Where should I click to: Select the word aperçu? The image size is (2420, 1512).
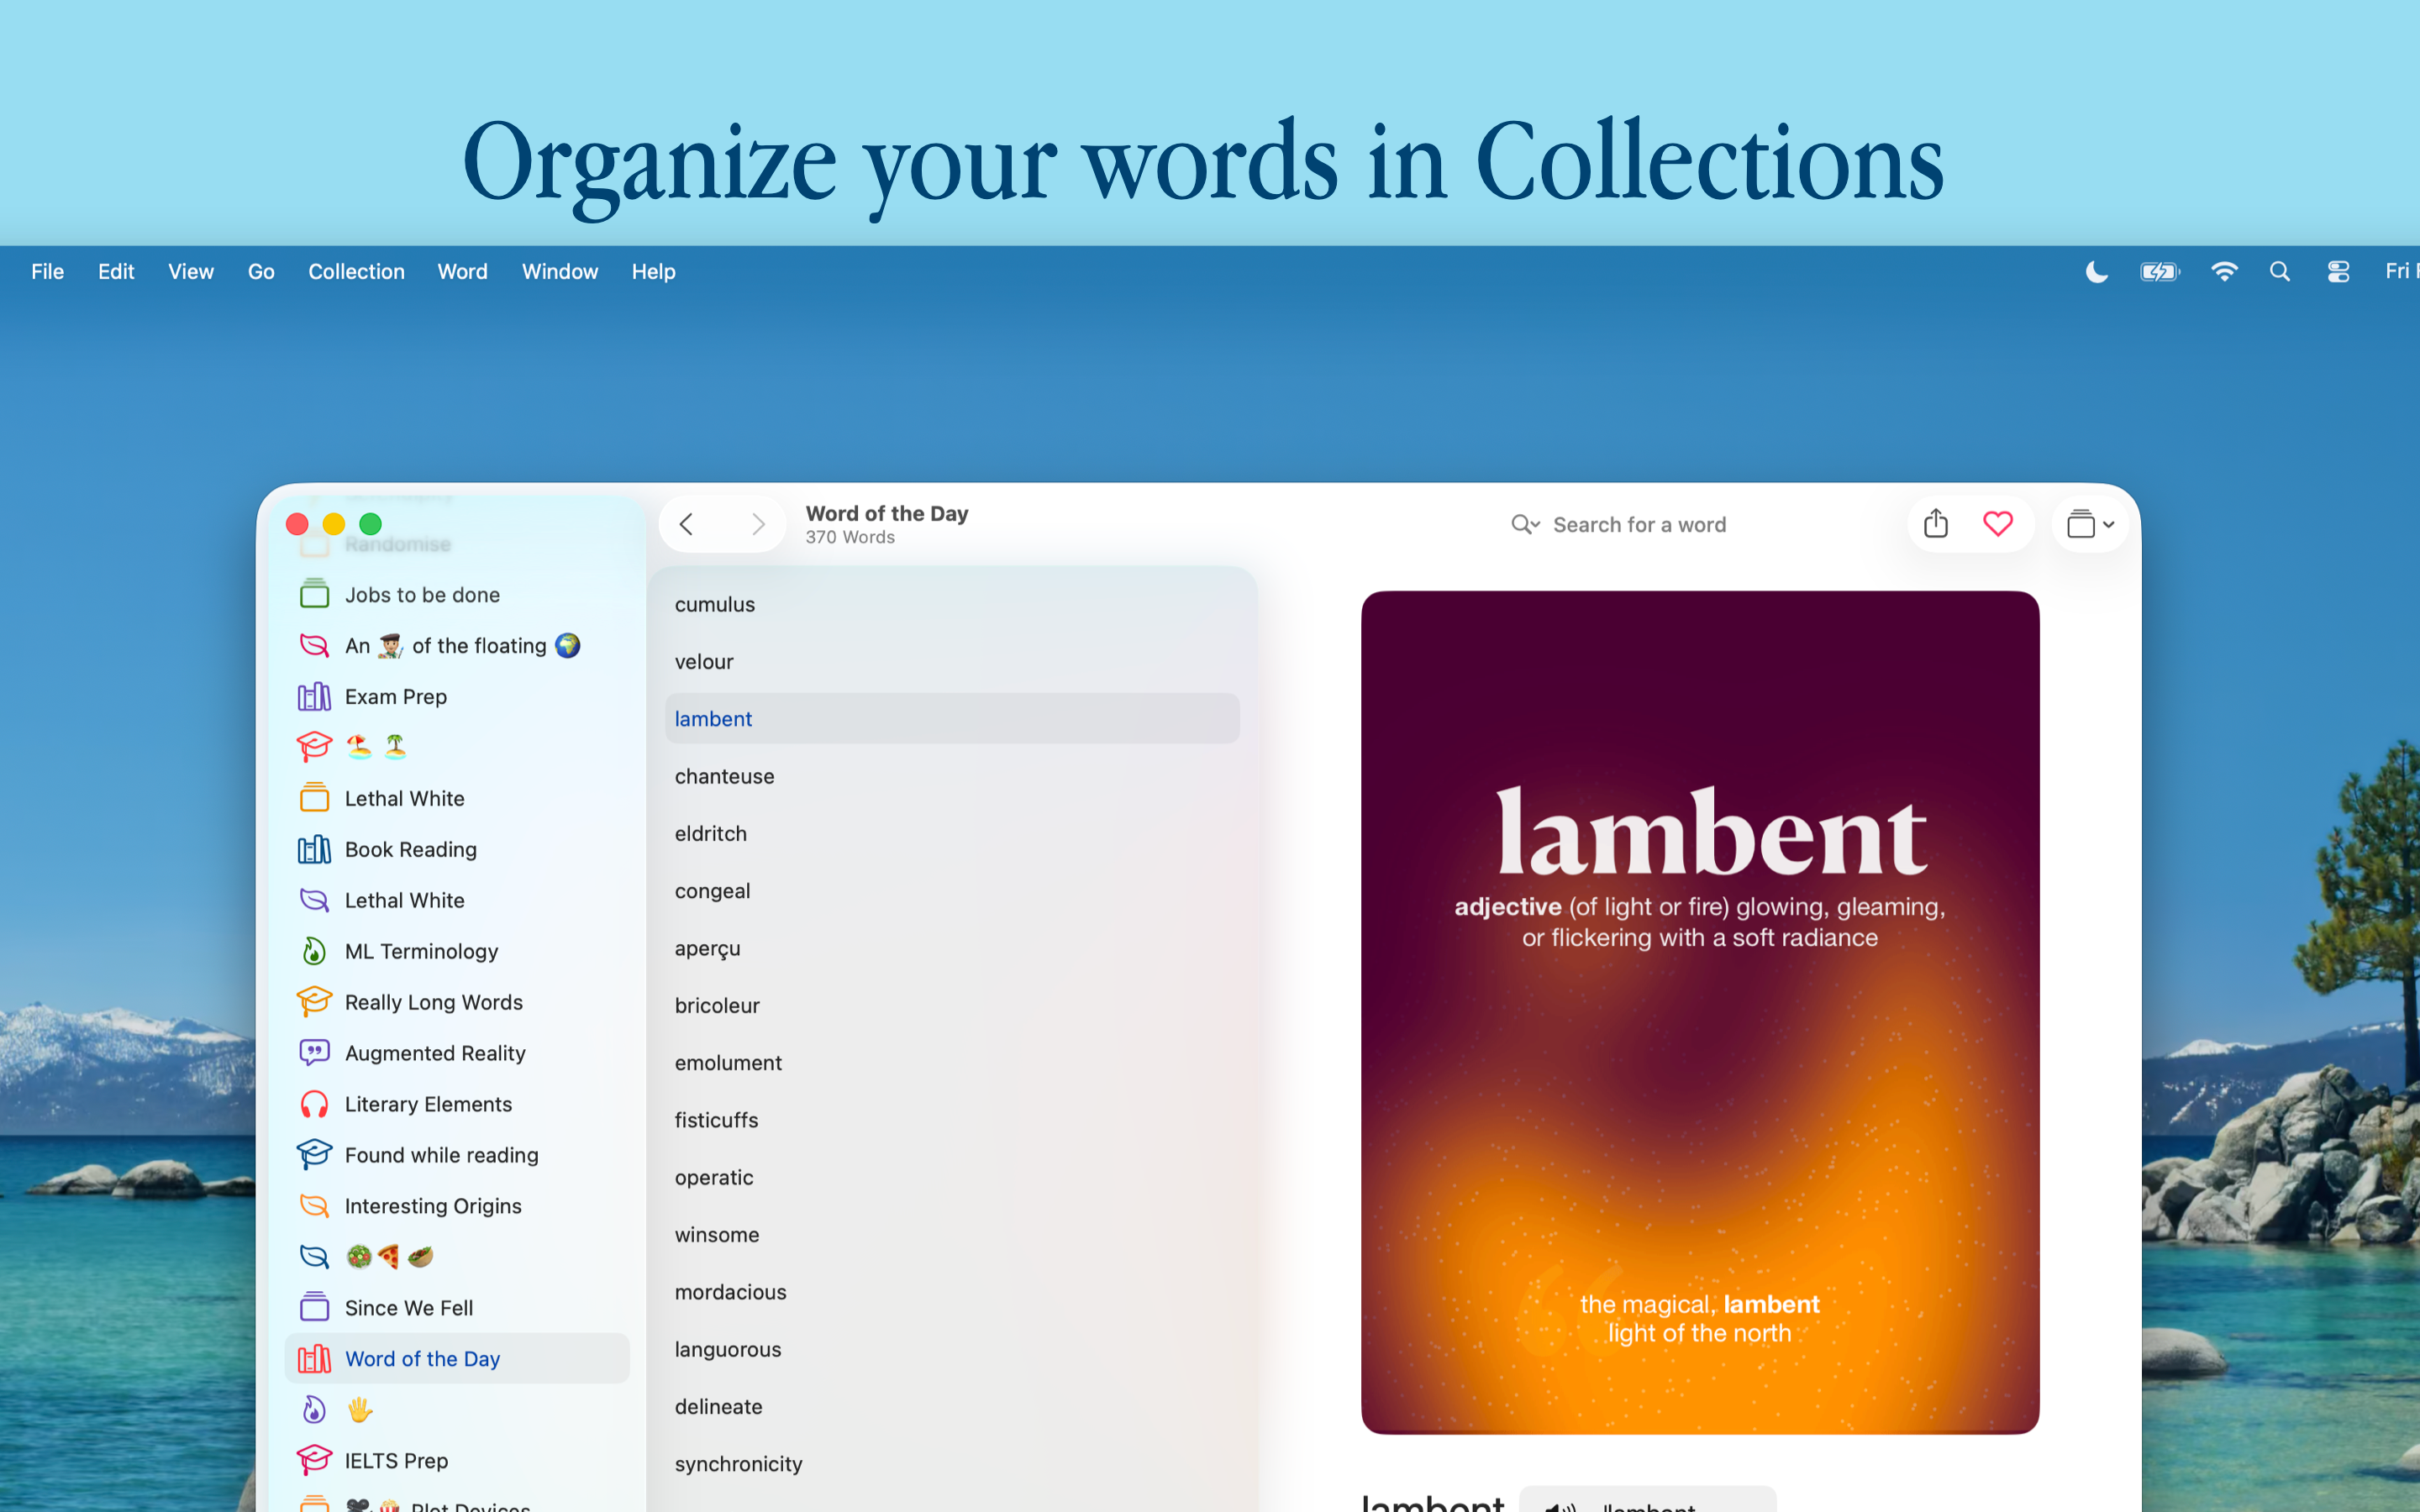coord(951,948)
